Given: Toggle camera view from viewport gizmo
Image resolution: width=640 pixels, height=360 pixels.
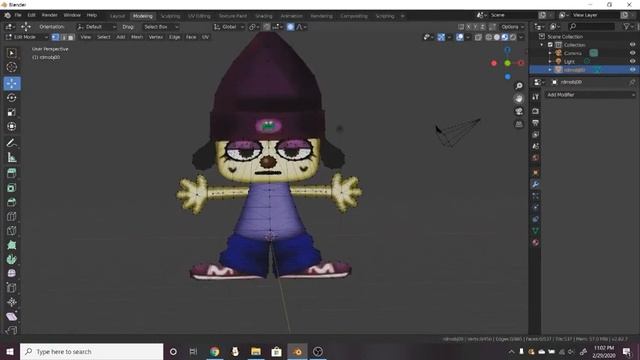Looking at the screenshot, I should pyautogui.click(x=519, y=111).
